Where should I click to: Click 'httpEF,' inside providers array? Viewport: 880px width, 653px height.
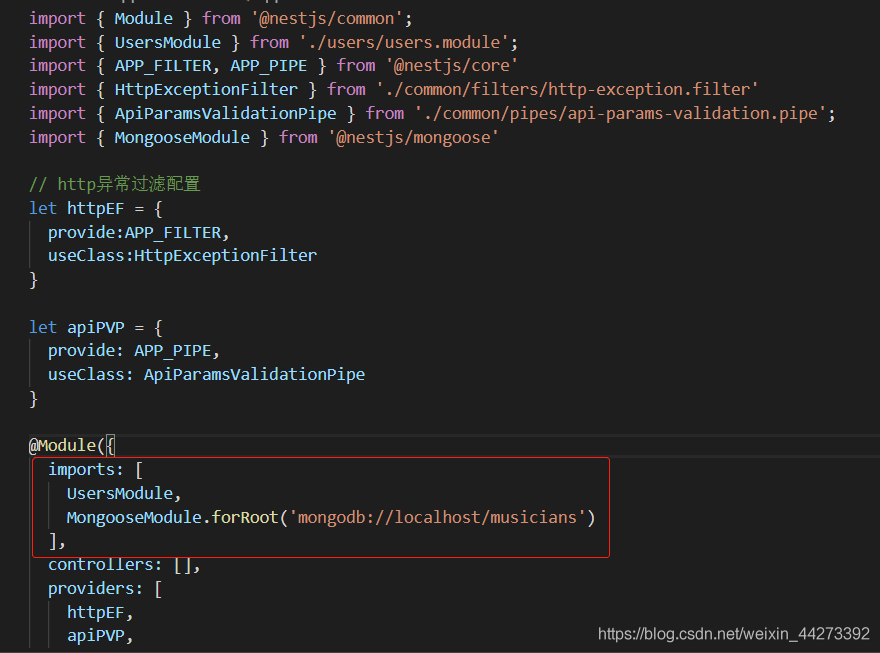pyautogui.click(x=100, y=613)
